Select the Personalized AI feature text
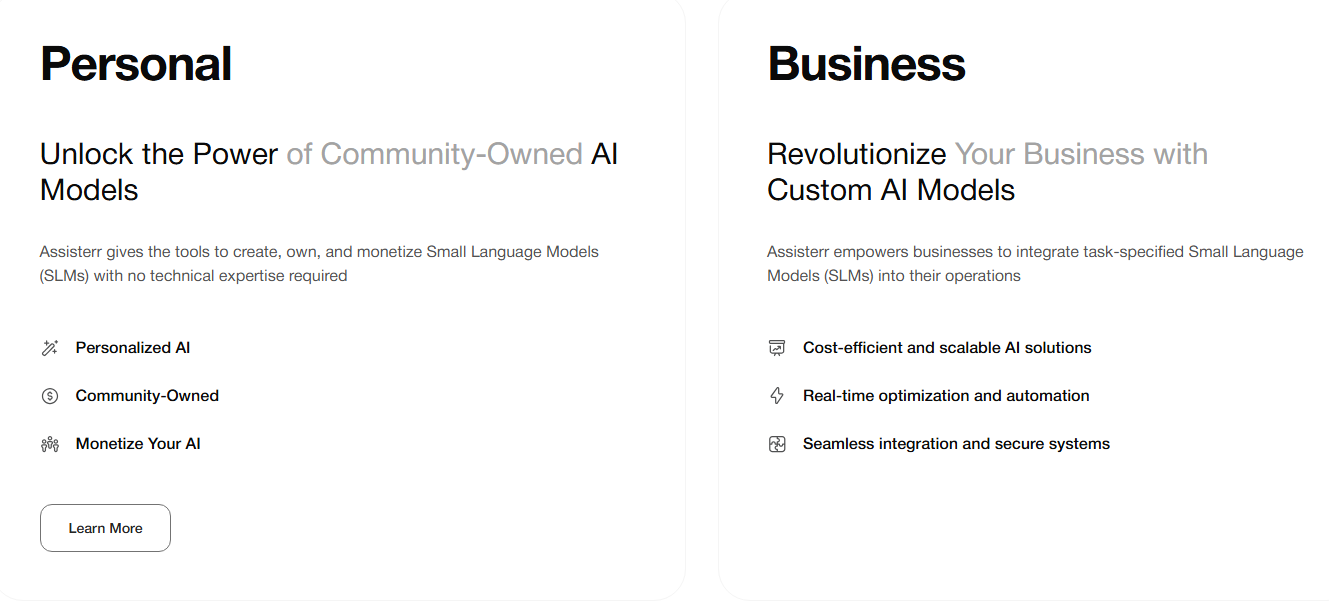The height and width of the screenshot is (615, 1329). (133, 348)
